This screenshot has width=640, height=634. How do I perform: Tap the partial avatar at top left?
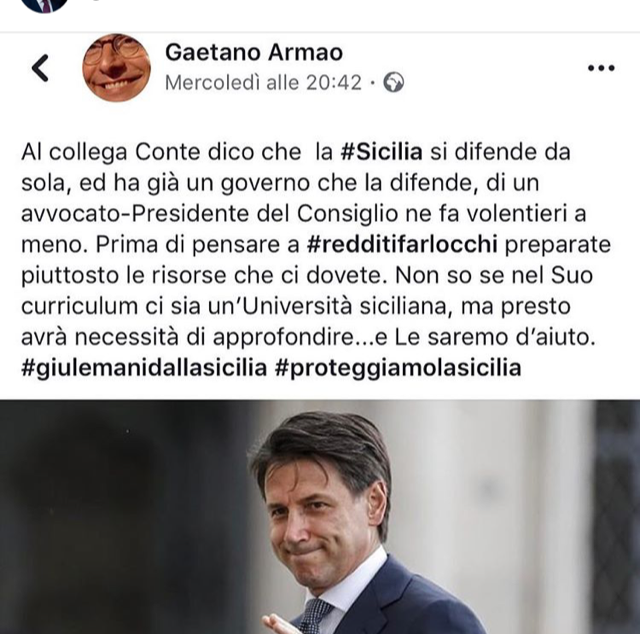point(44,5)
